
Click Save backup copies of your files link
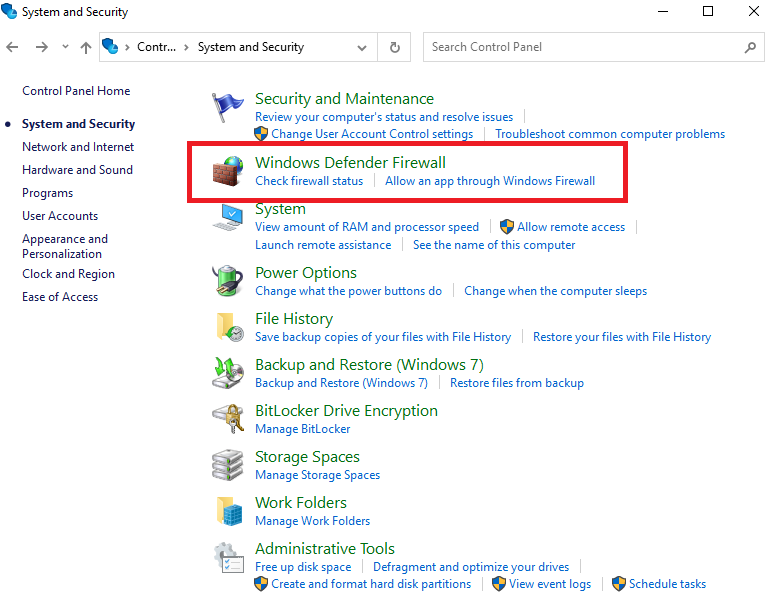point(383,337)
